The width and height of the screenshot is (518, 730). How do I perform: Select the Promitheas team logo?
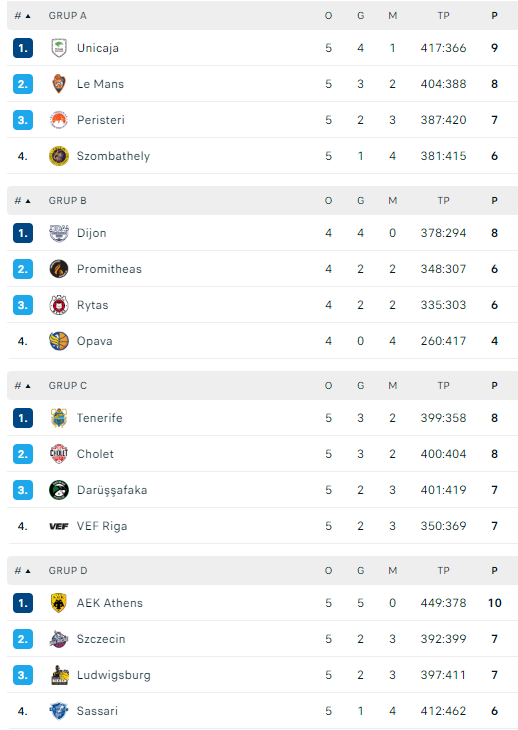coord(59,269)
